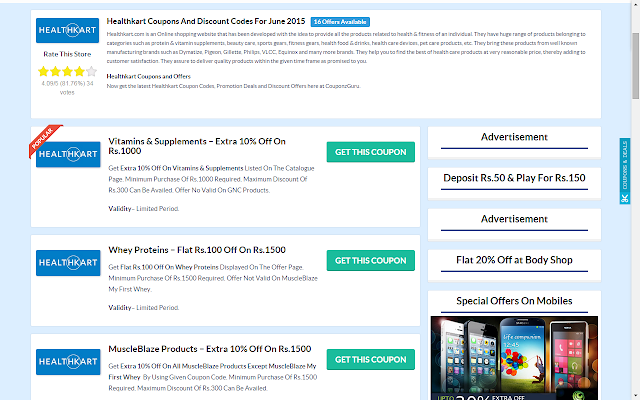Rate the store with the second star
This screenshot has width=640, height=400.
tap(55, 72)
